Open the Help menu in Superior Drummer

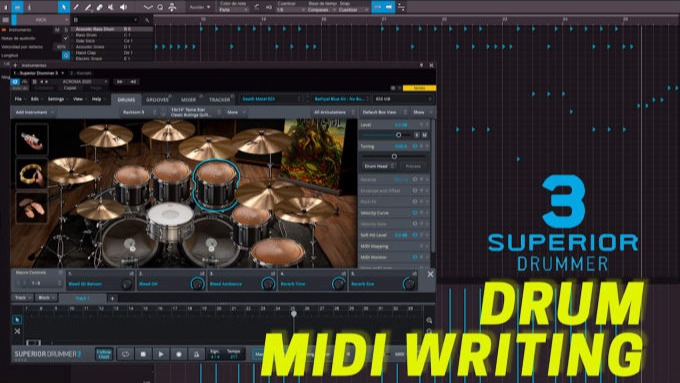(x=97, y=99)
